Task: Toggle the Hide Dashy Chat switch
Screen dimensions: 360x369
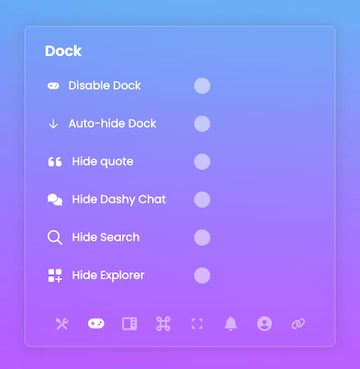Action: pos(202,200)
